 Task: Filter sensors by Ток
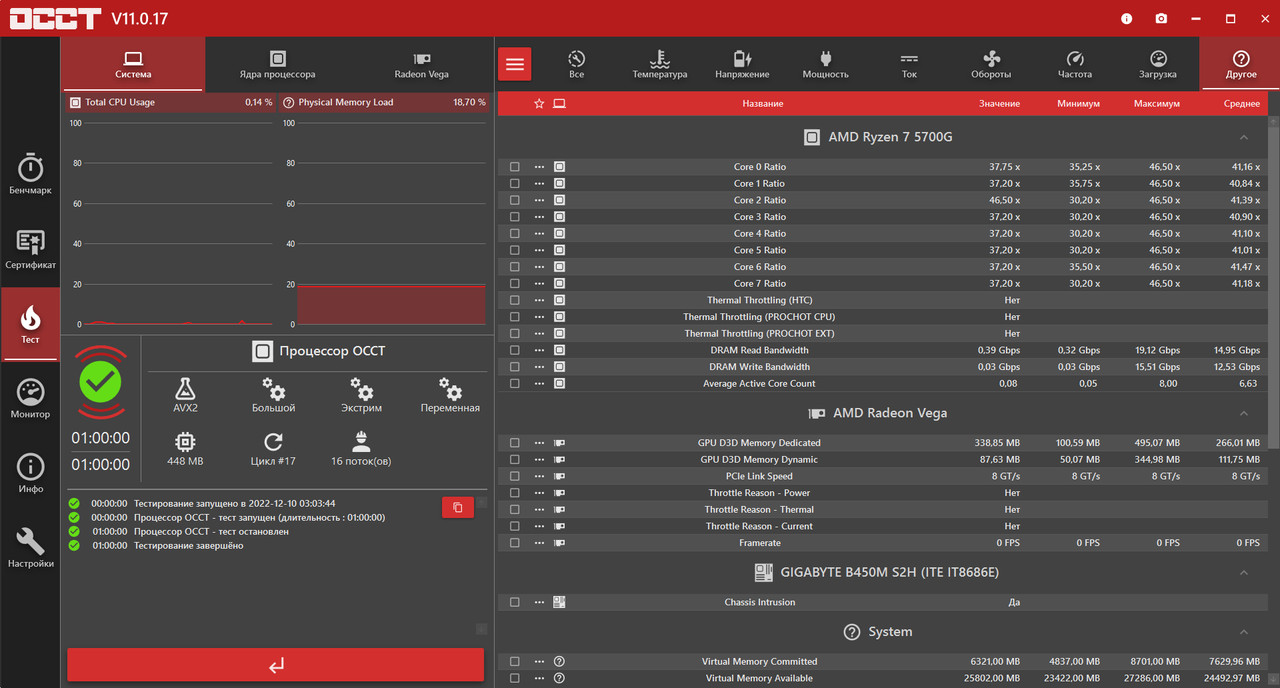[909, 64]
